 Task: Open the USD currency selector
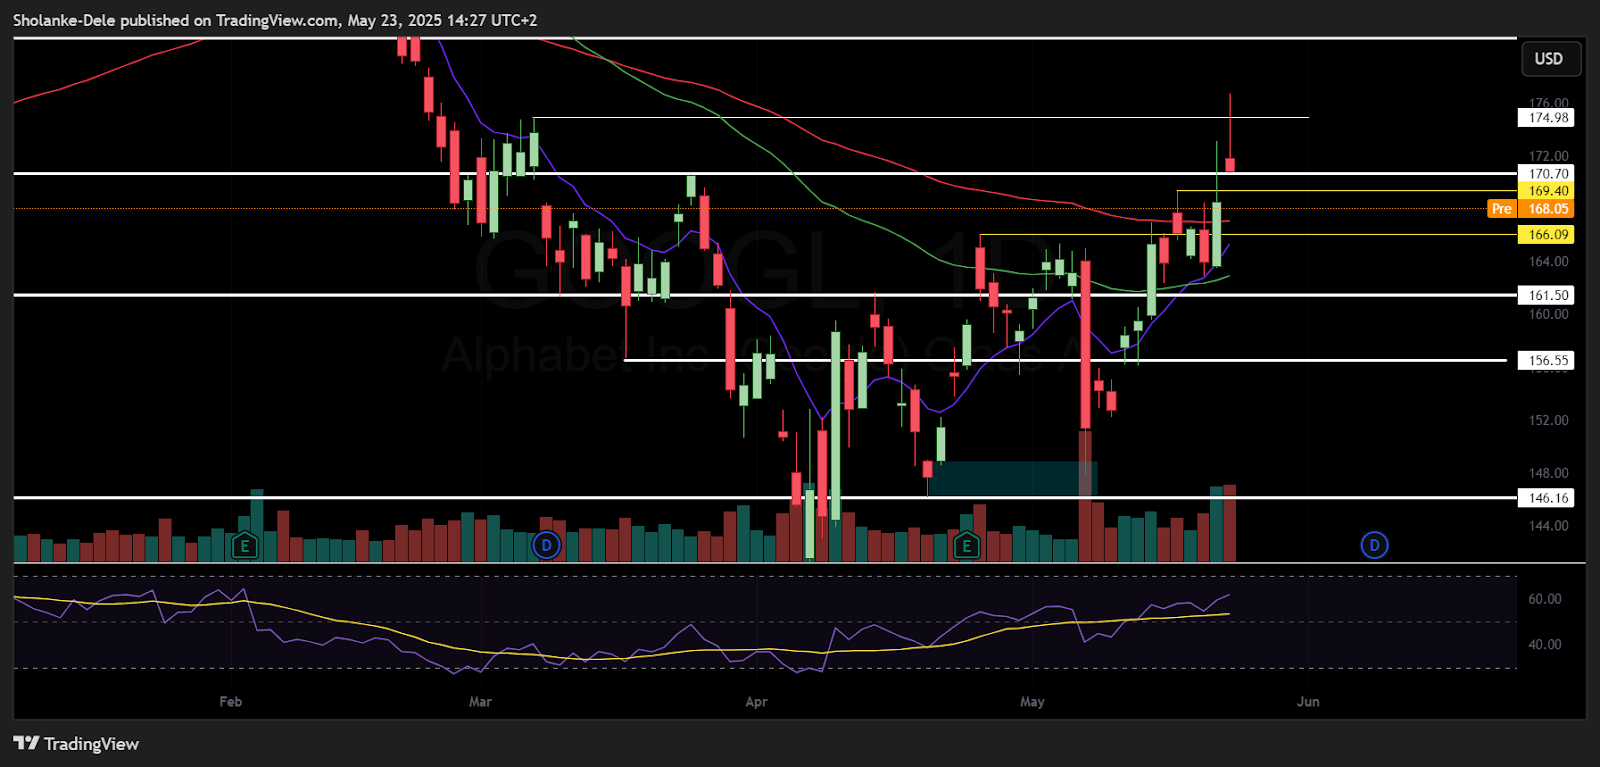[x=1550, y=59]
